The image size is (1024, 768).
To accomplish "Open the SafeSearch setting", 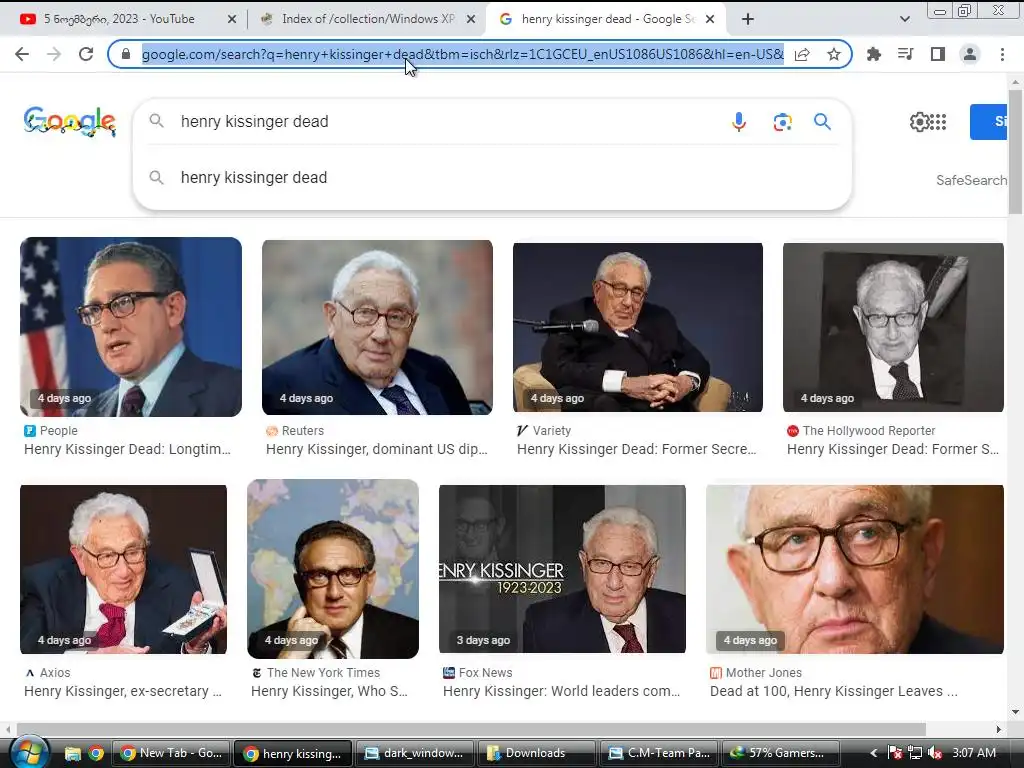I will coord(971,180).
